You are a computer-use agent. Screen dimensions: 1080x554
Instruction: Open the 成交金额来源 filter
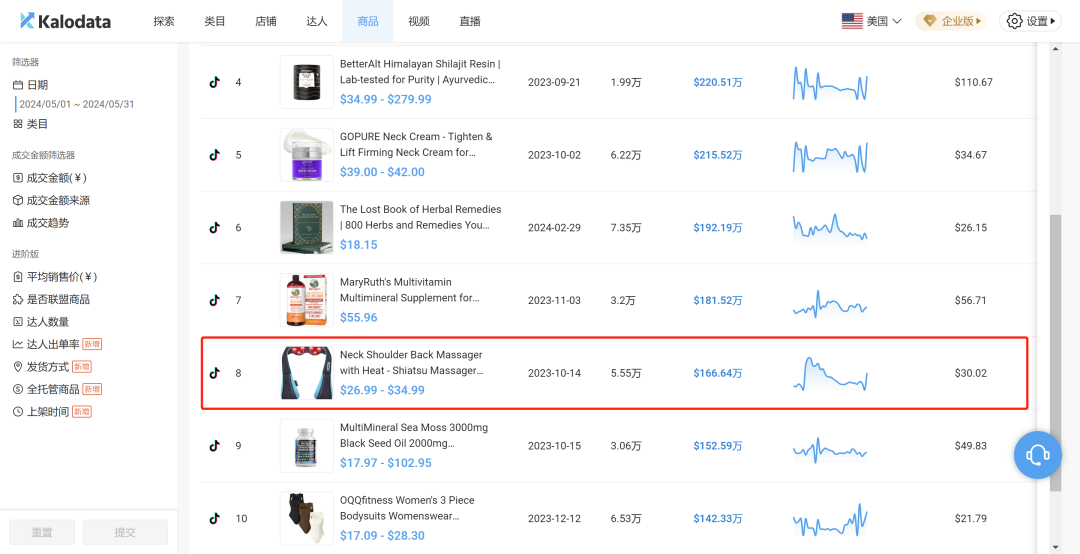51,201
